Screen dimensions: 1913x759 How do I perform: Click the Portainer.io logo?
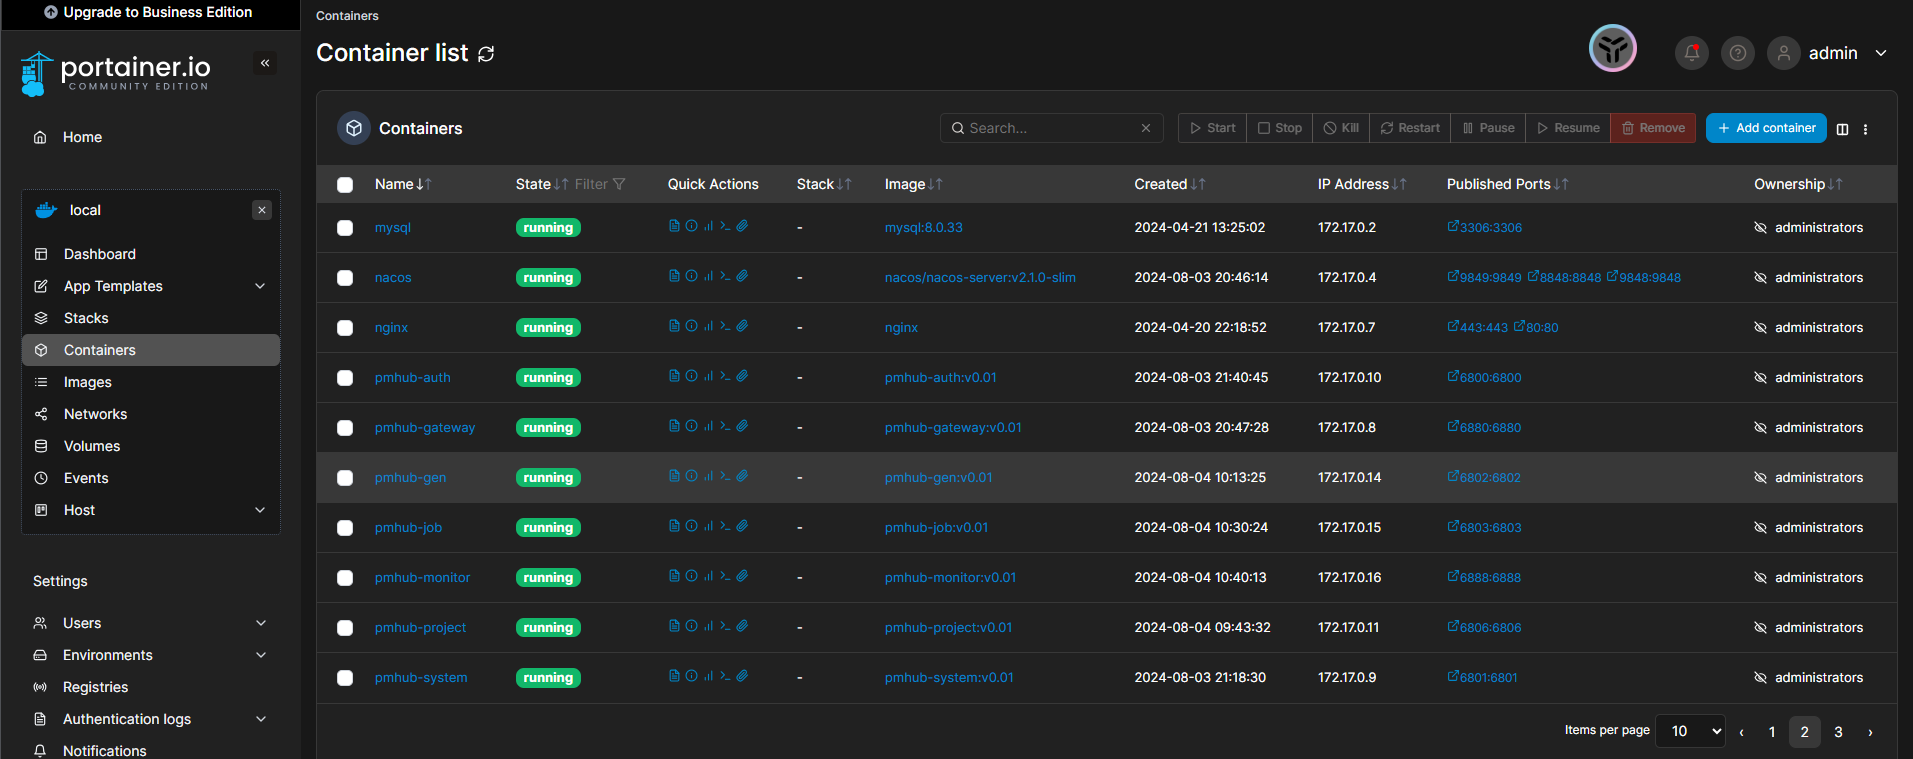coord(116,73)
